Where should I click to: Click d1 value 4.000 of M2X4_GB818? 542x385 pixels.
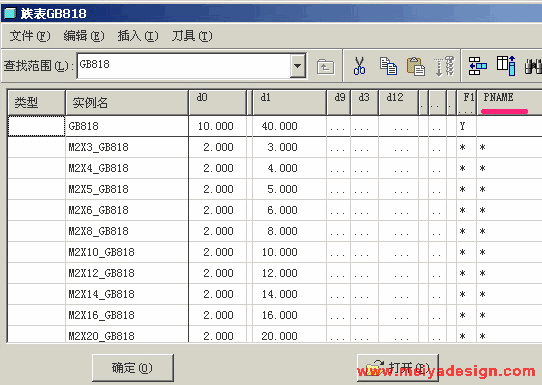click(x=282, y=168)
